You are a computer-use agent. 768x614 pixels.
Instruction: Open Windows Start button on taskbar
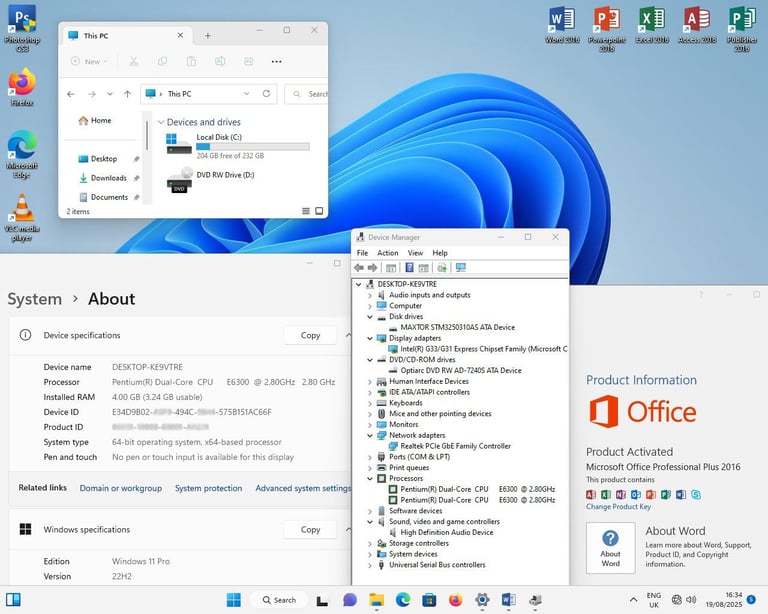tap(234, 600)
